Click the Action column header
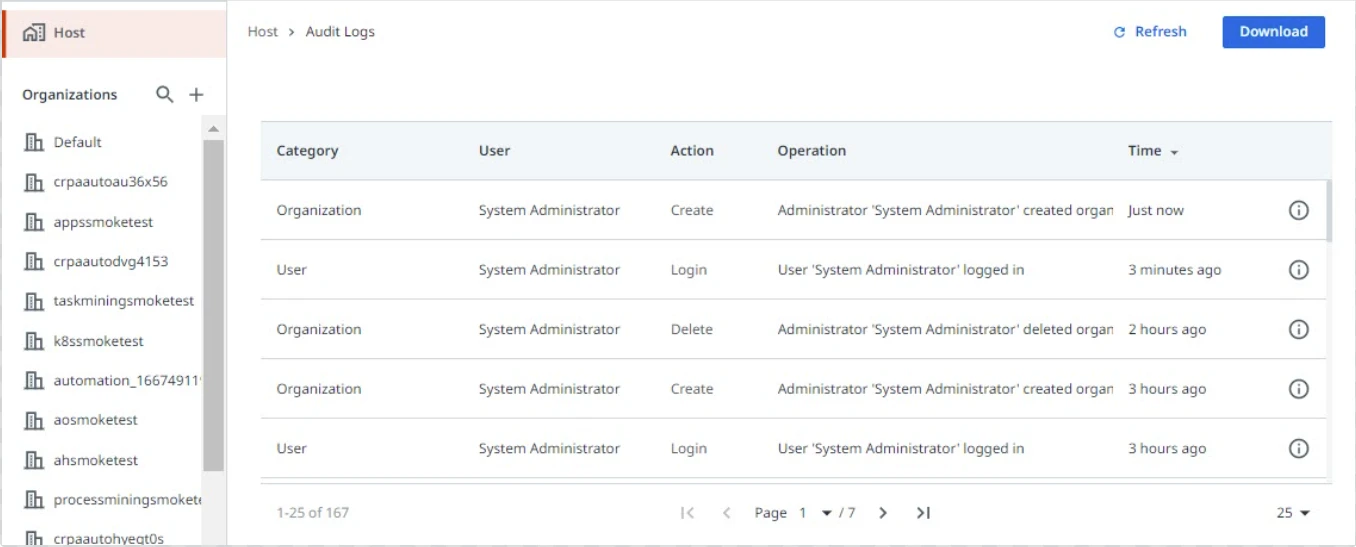 tap(692, 151)
